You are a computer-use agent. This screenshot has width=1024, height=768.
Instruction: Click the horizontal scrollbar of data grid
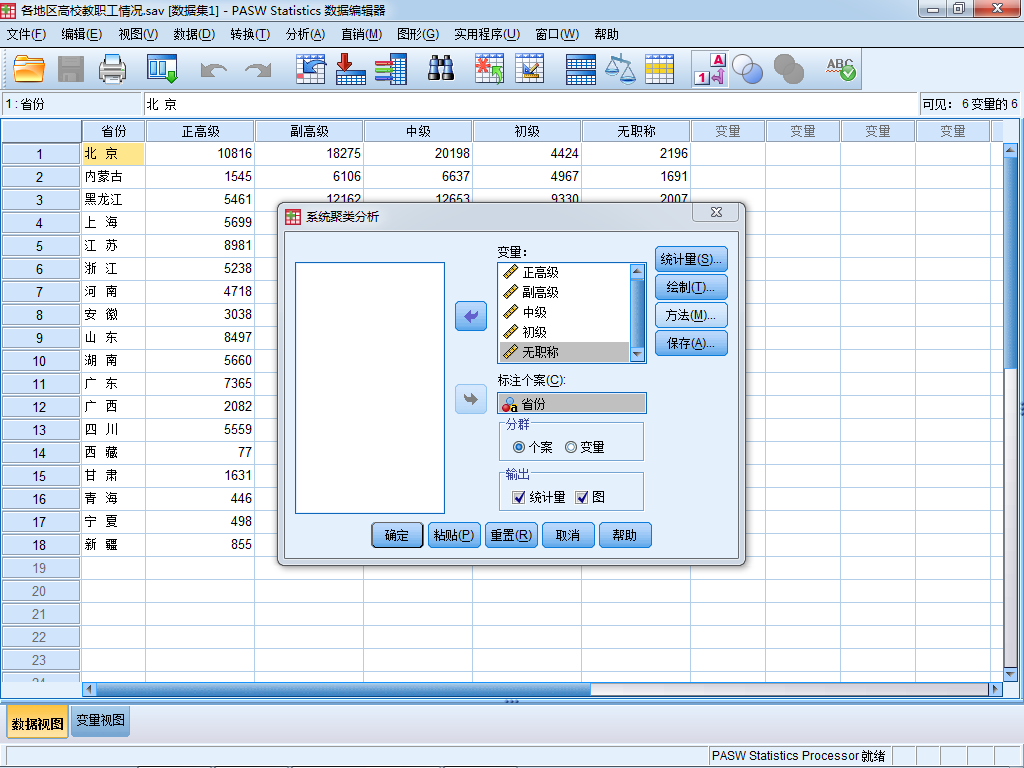coord(343,689)
